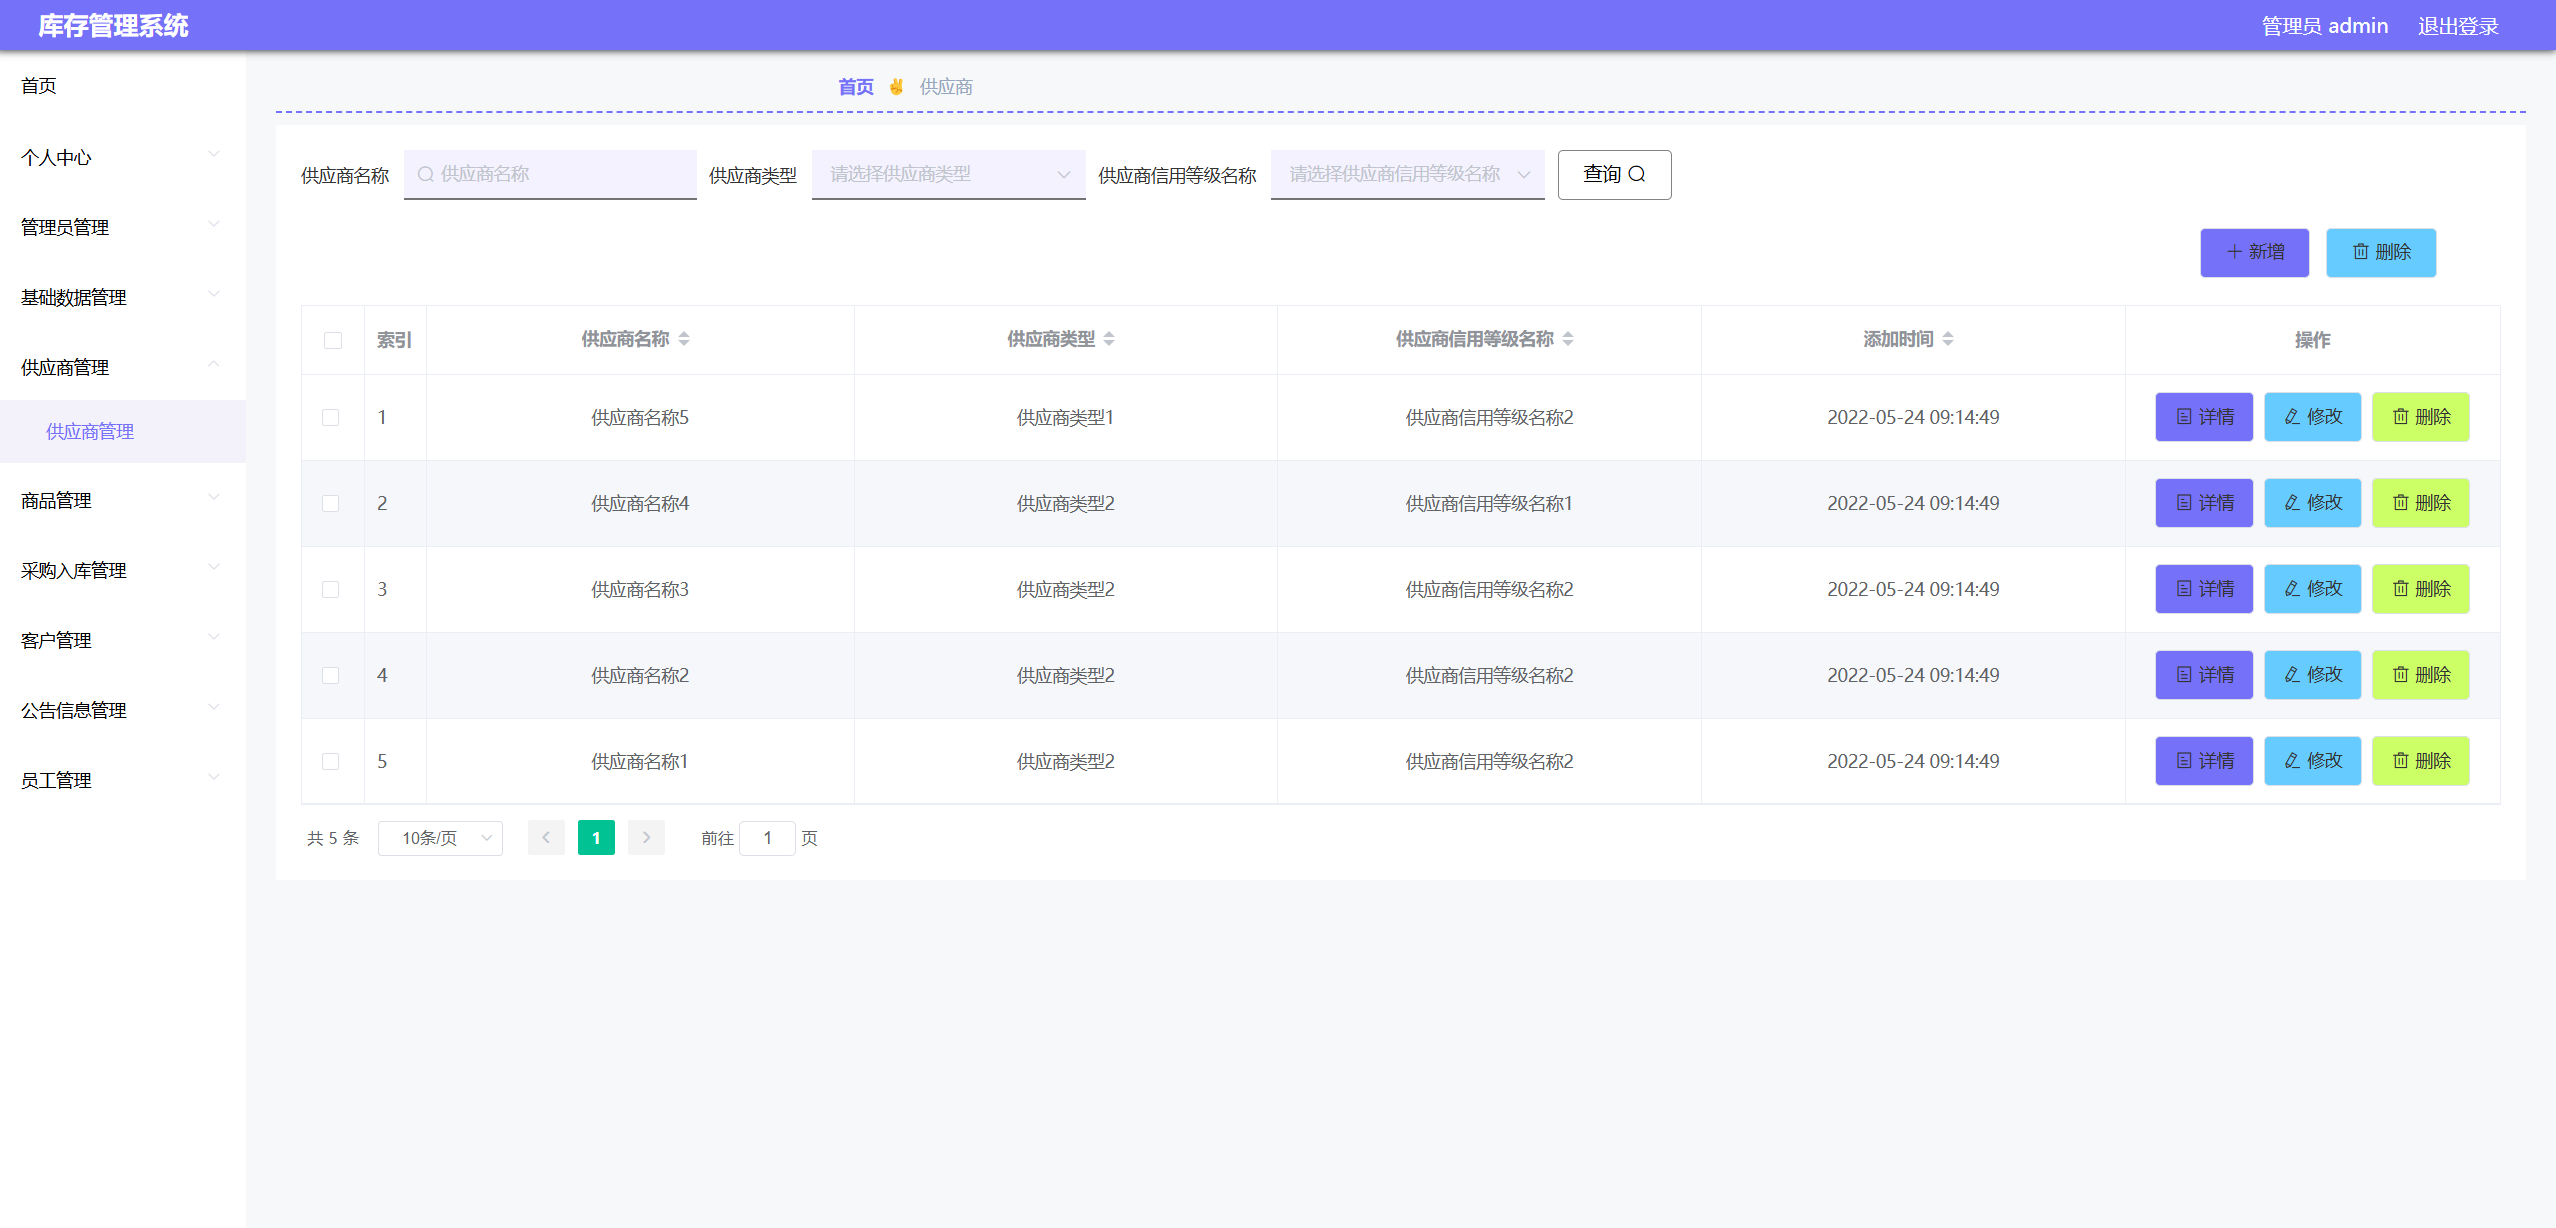Open the 请选择供应商类型 dropdown
The width and height of the screenshot is (2556, 1228).
947,174
